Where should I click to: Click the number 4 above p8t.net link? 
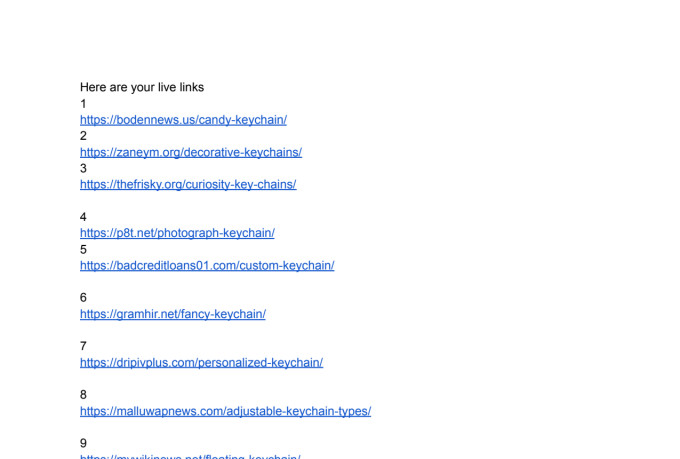[83, 217]
